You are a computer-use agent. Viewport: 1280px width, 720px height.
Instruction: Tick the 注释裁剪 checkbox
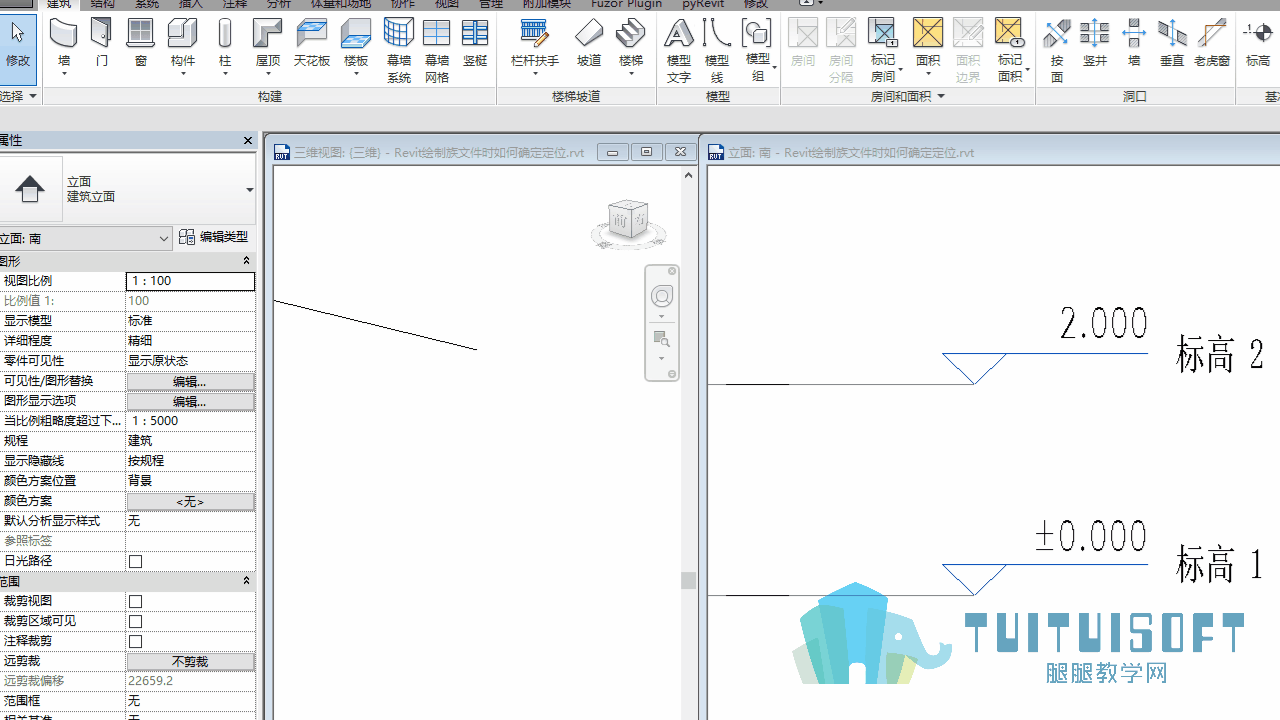pos(136,641)
